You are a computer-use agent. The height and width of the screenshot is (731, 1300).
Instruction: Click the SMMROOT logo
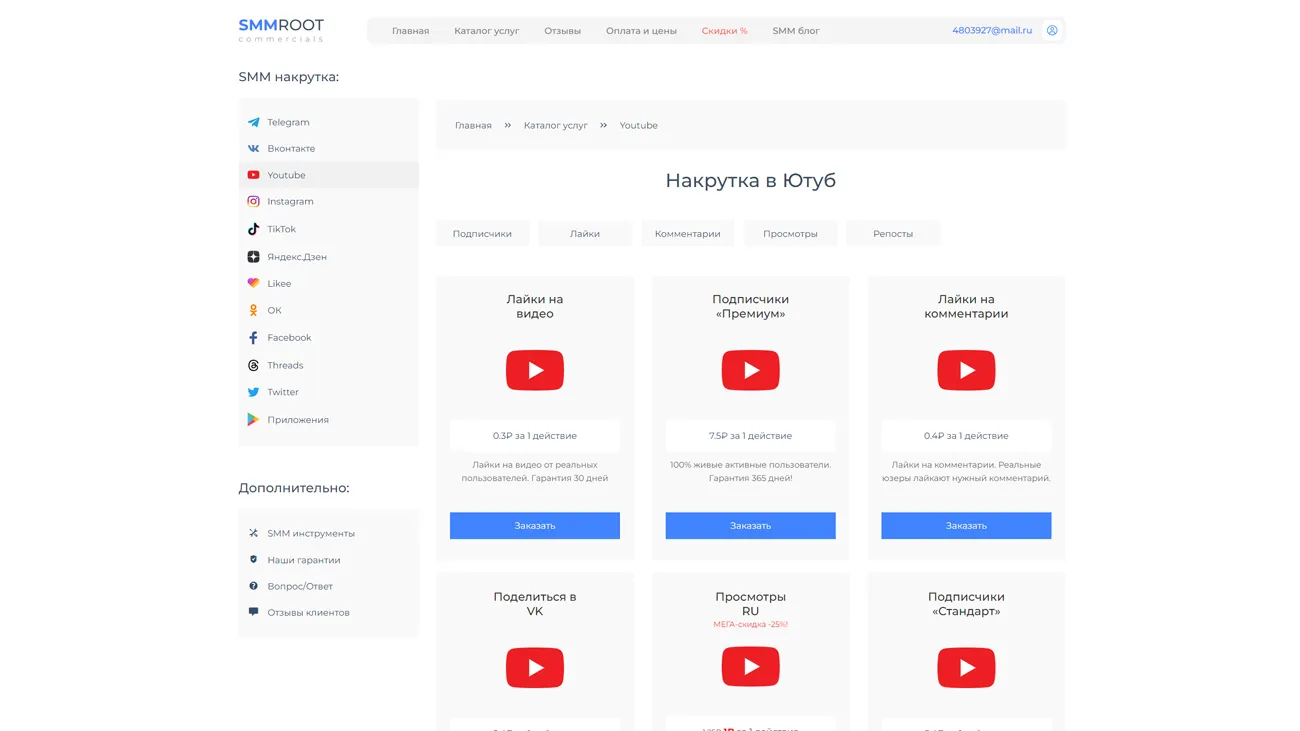coord(281,30)
